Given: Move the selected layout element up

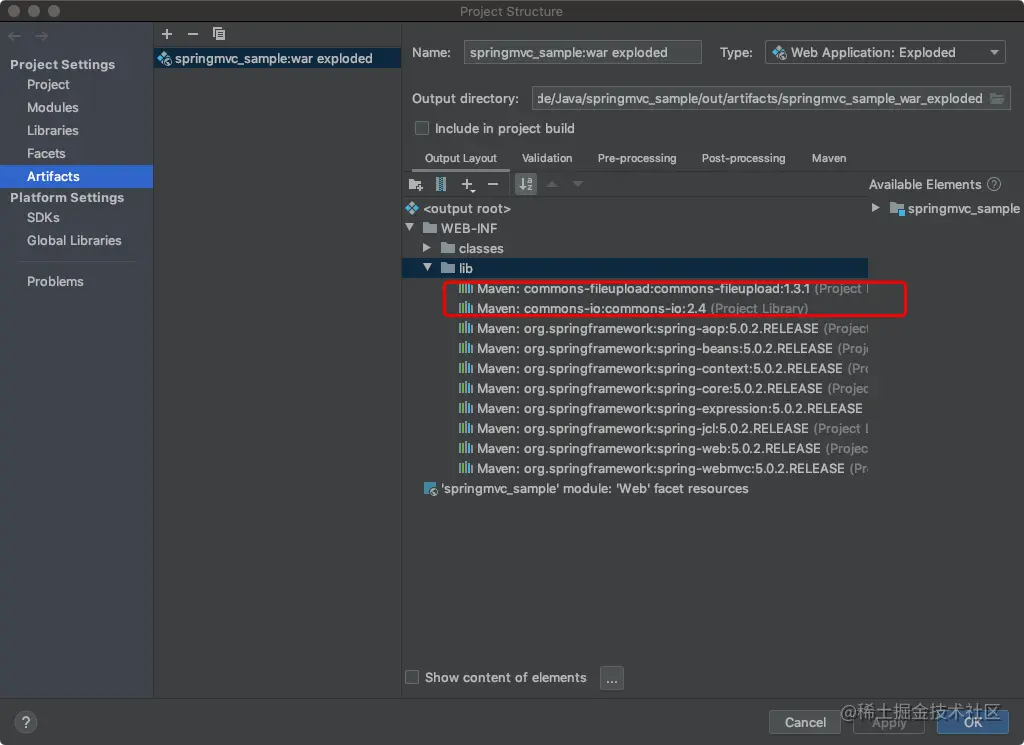Looking at the screenshot, I should point(552,184).
